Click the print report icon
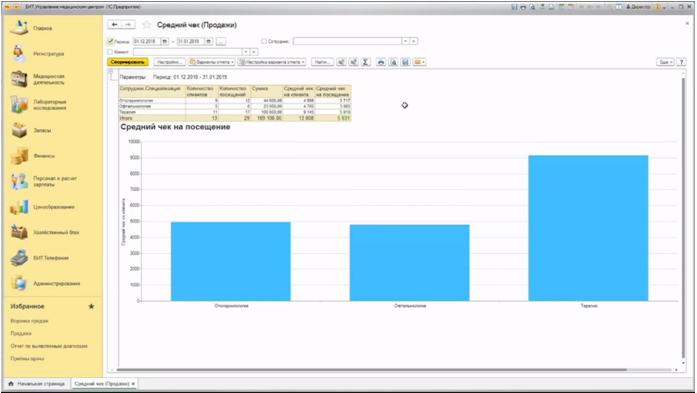This screenshot has width=697, height=393. (381, 62)
